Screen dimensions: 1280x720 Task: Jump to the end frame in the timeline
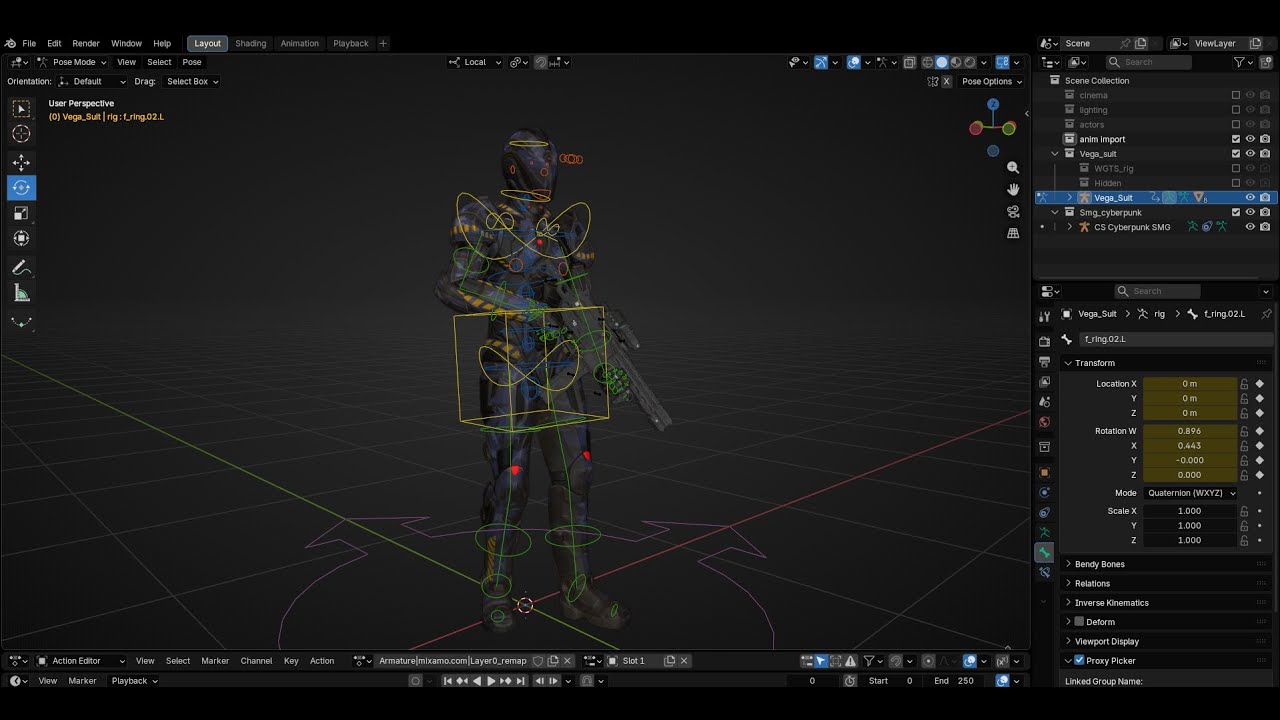click(x=520, y=681)
